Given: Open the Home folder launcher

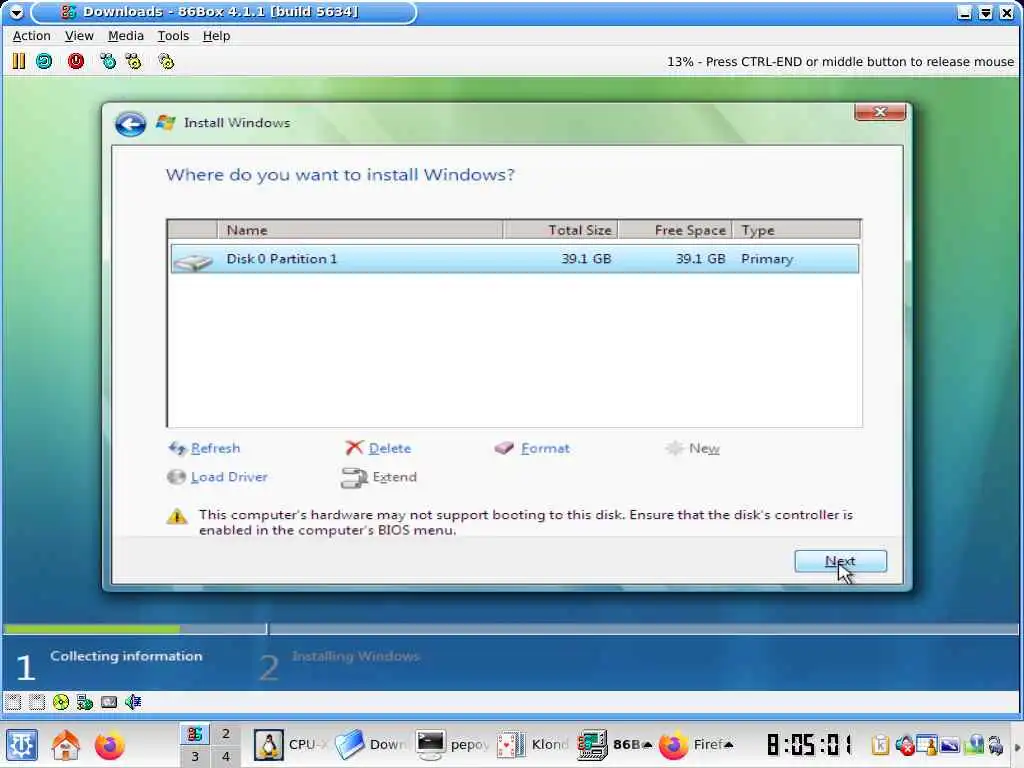Looking at the screenshot, I should pos(65,744).
